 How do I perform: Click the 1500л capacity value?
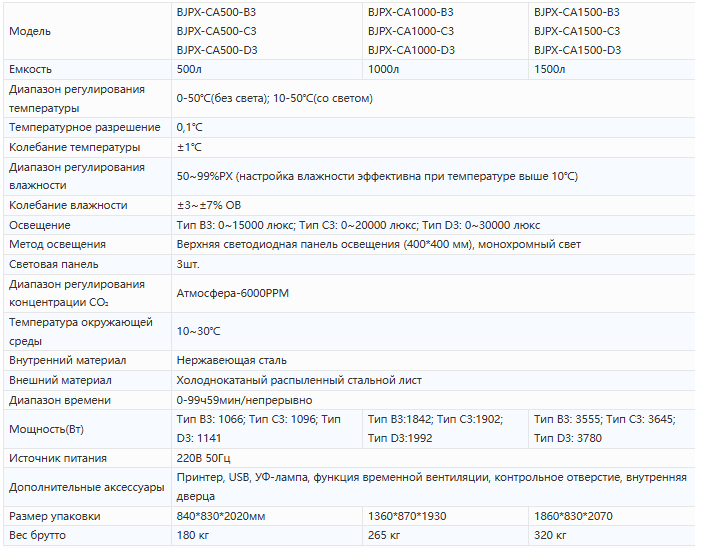[550, 70]
